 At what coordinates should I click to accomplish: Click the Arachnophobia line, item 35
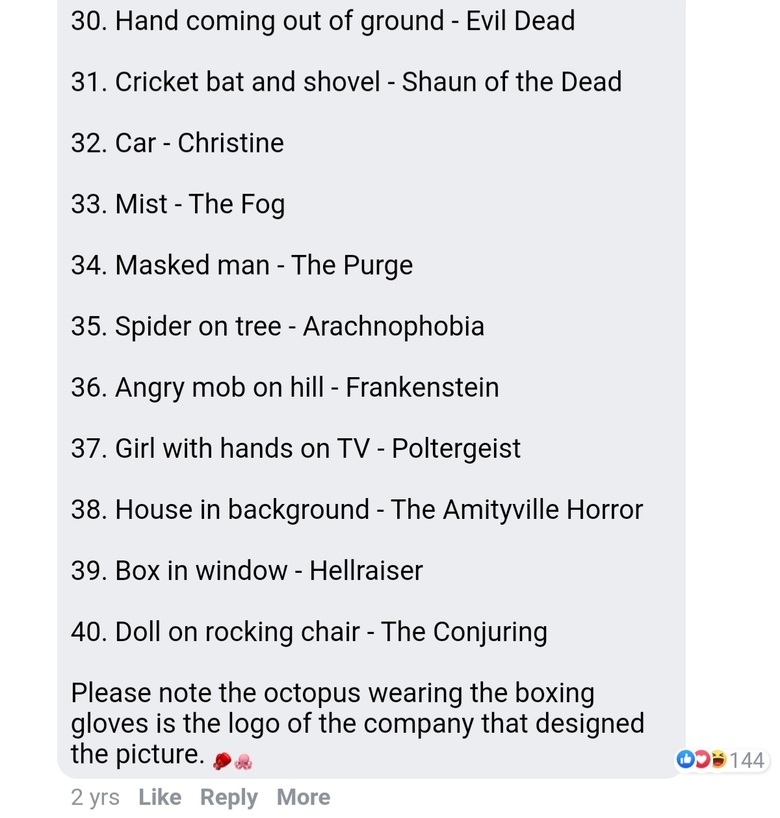click(277, 326)
